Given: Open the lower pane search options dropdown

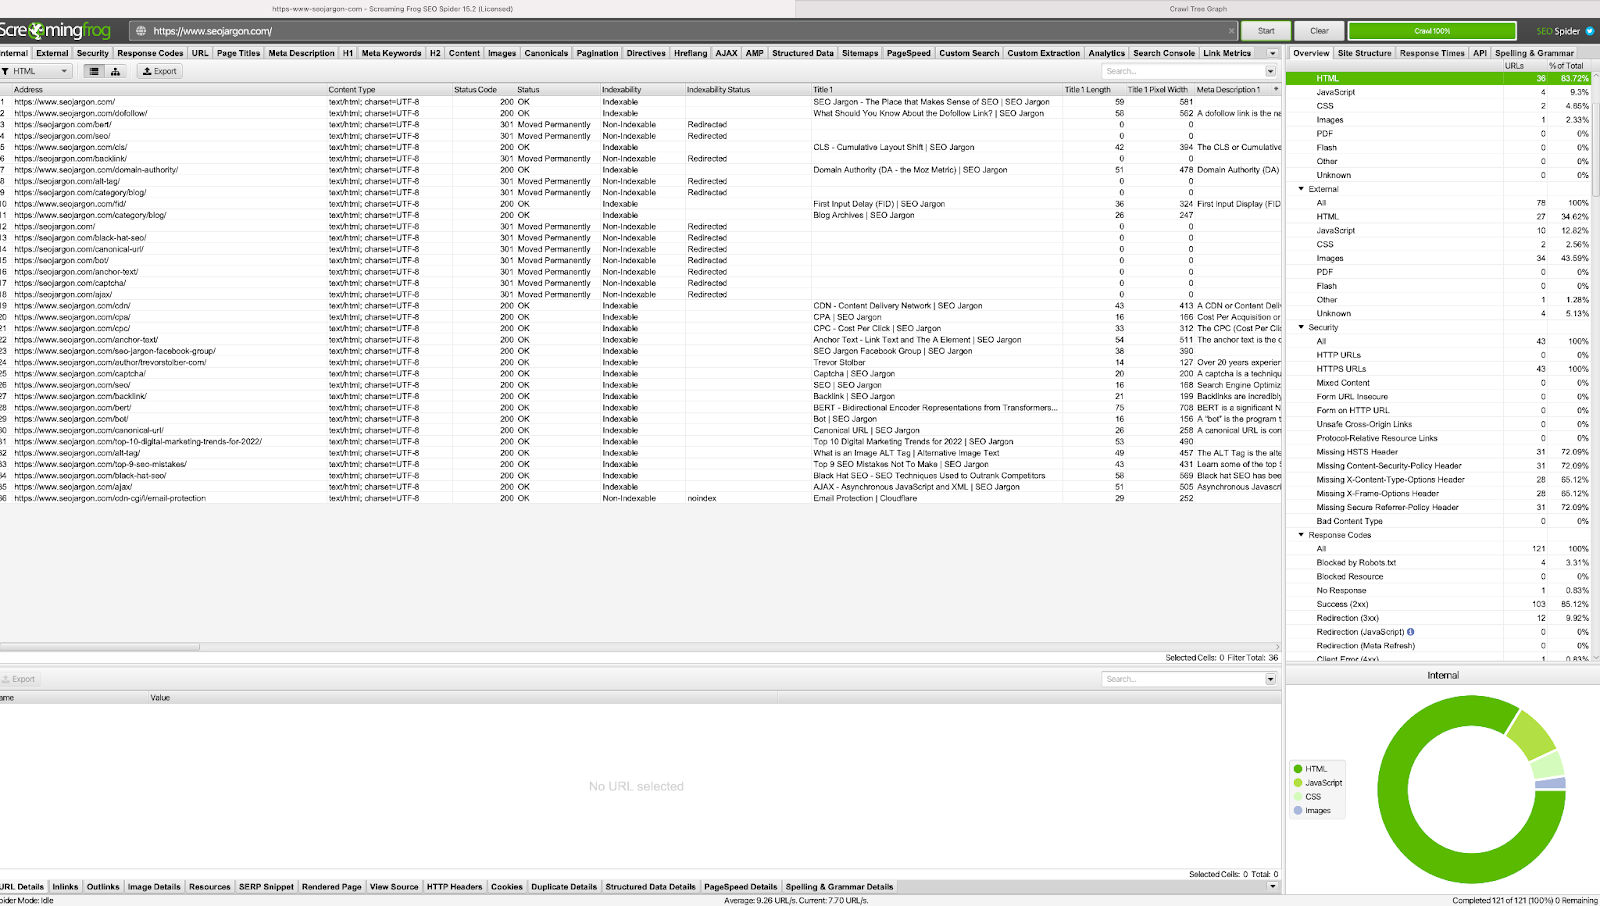Looking at the screenshot, I should [1271, 679].
